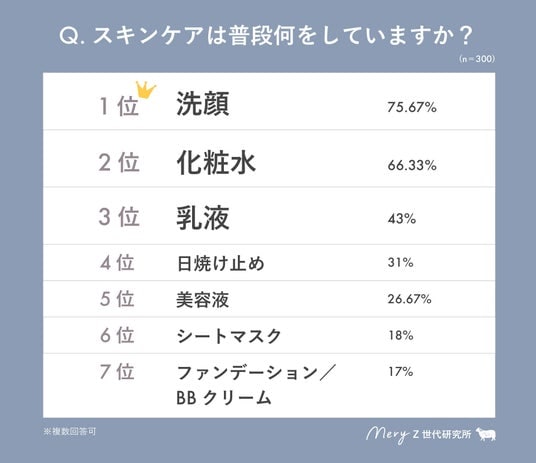Click the 18% value for シートマスク

pos(401,335)
